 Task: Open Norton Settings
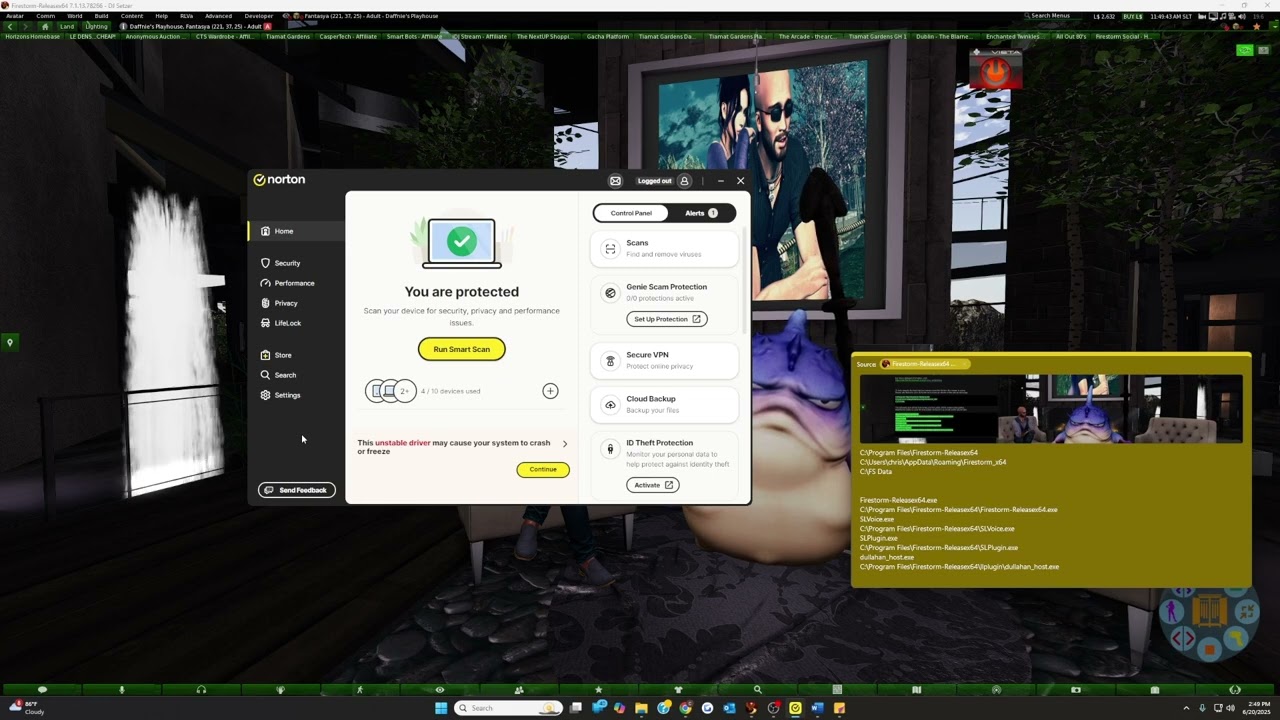pyautogui.click(x=280, y=395)
